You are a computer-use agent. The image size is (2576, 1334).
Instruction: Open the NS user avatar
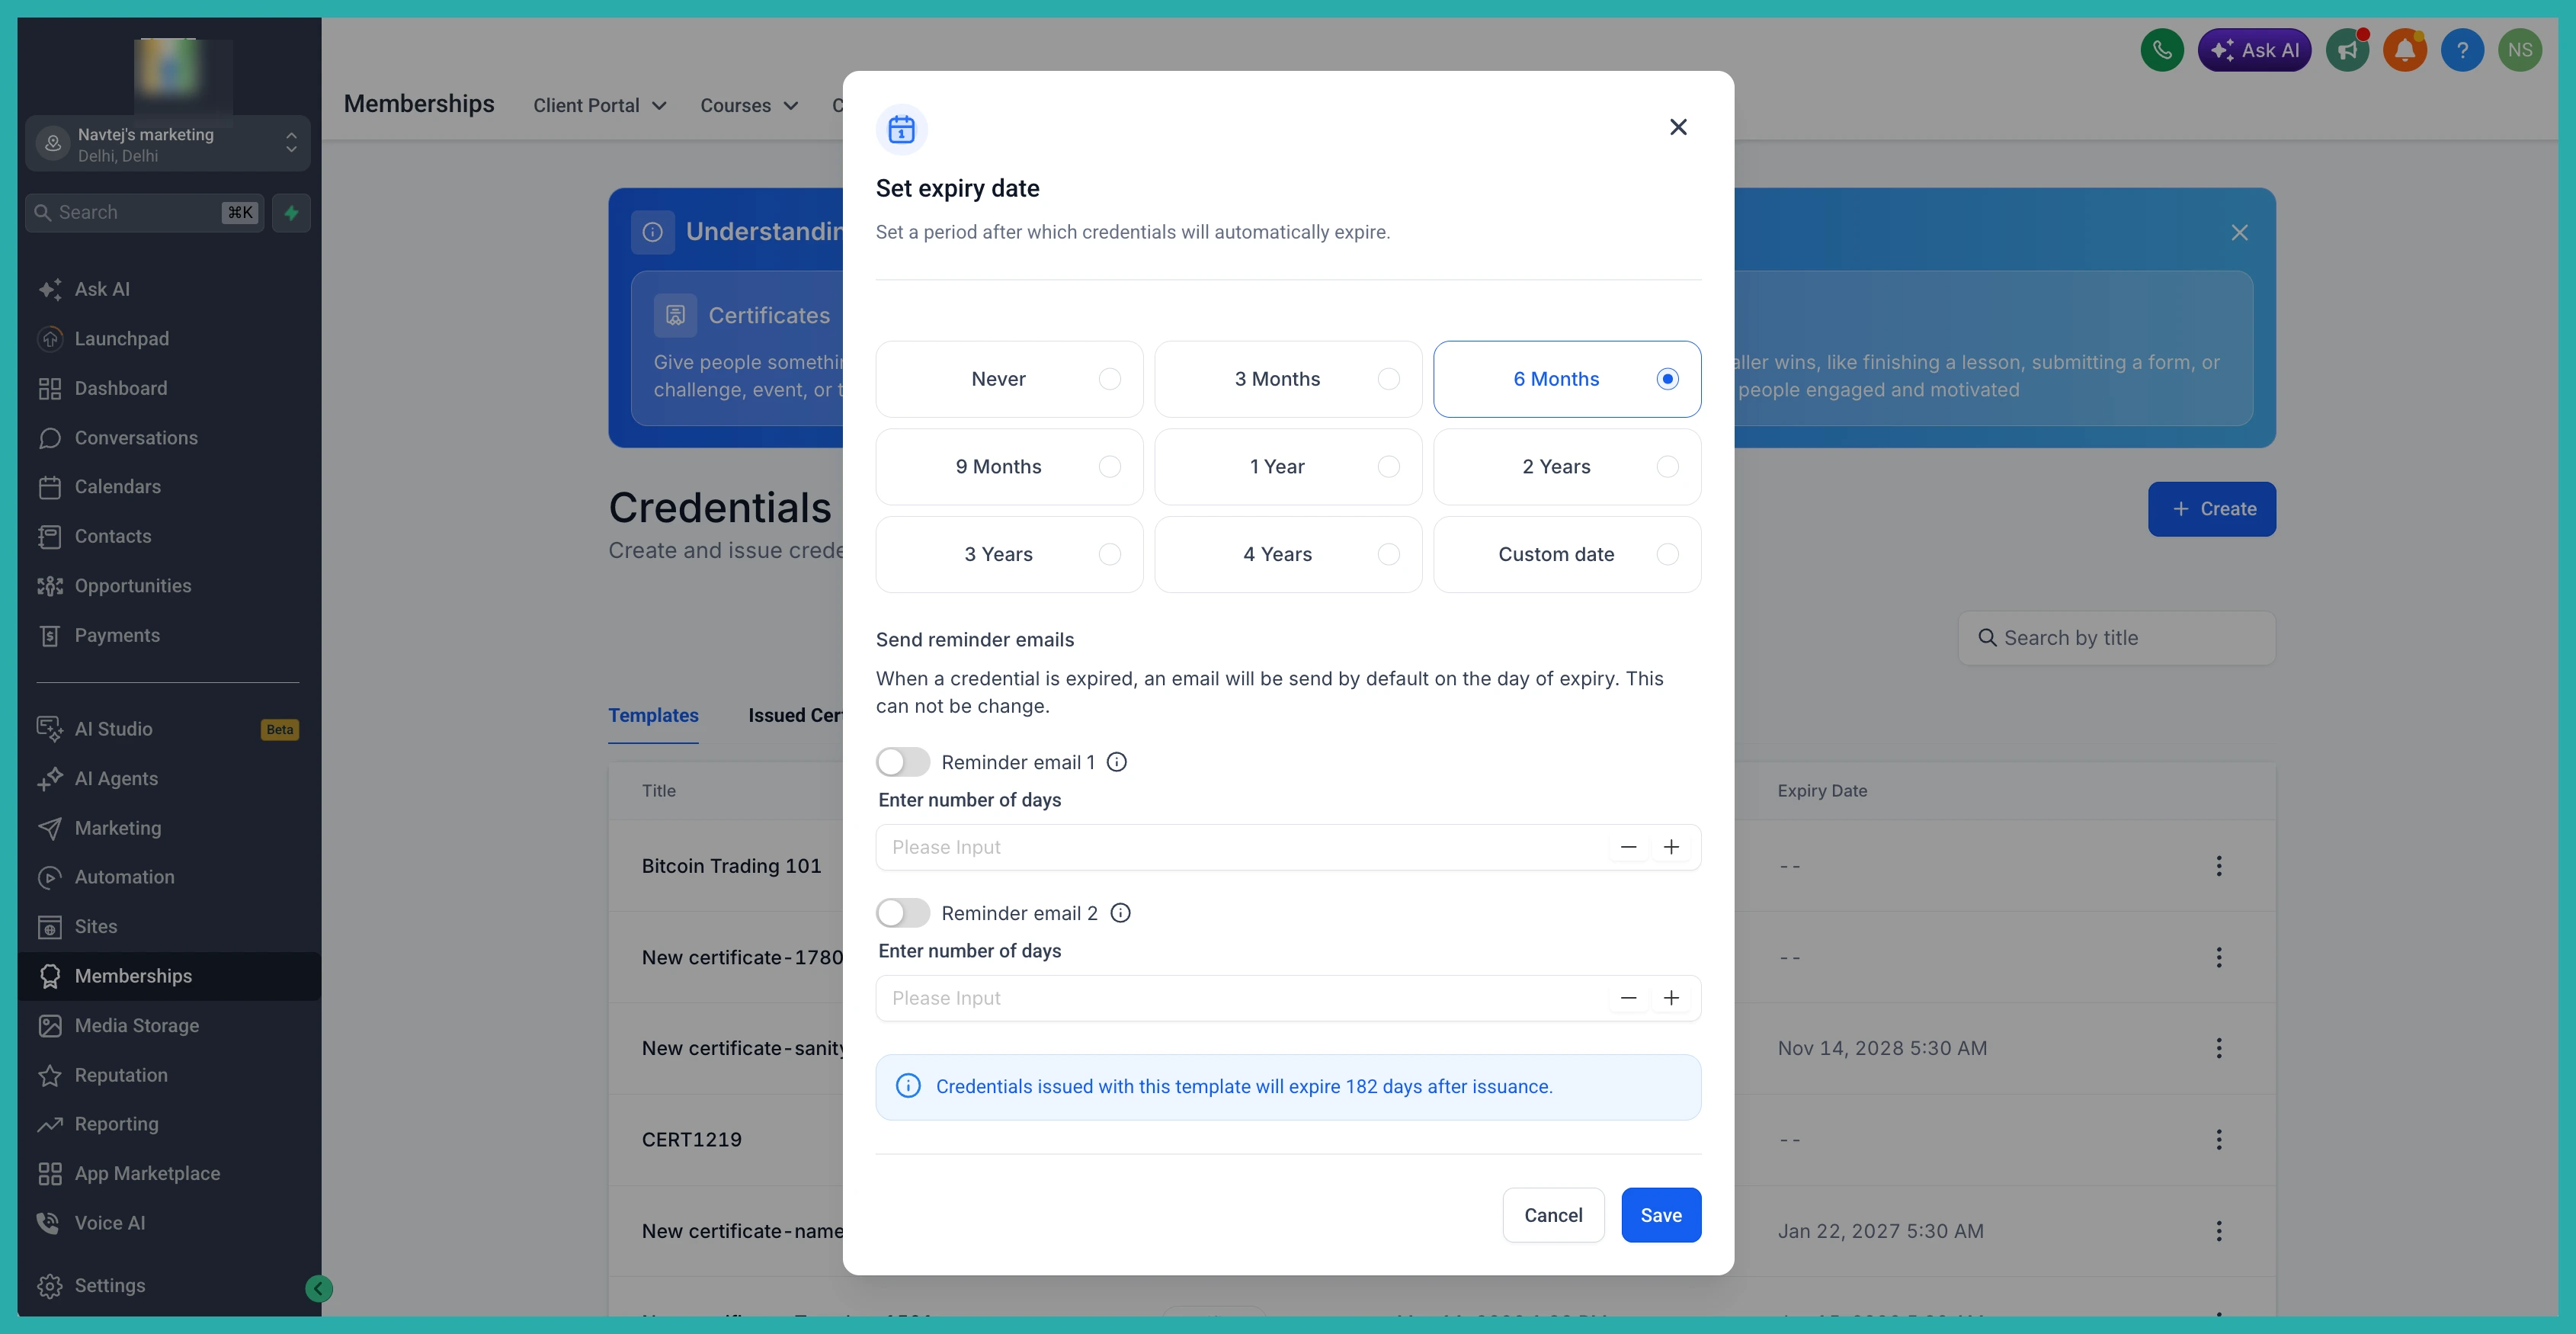(2520, 50)
